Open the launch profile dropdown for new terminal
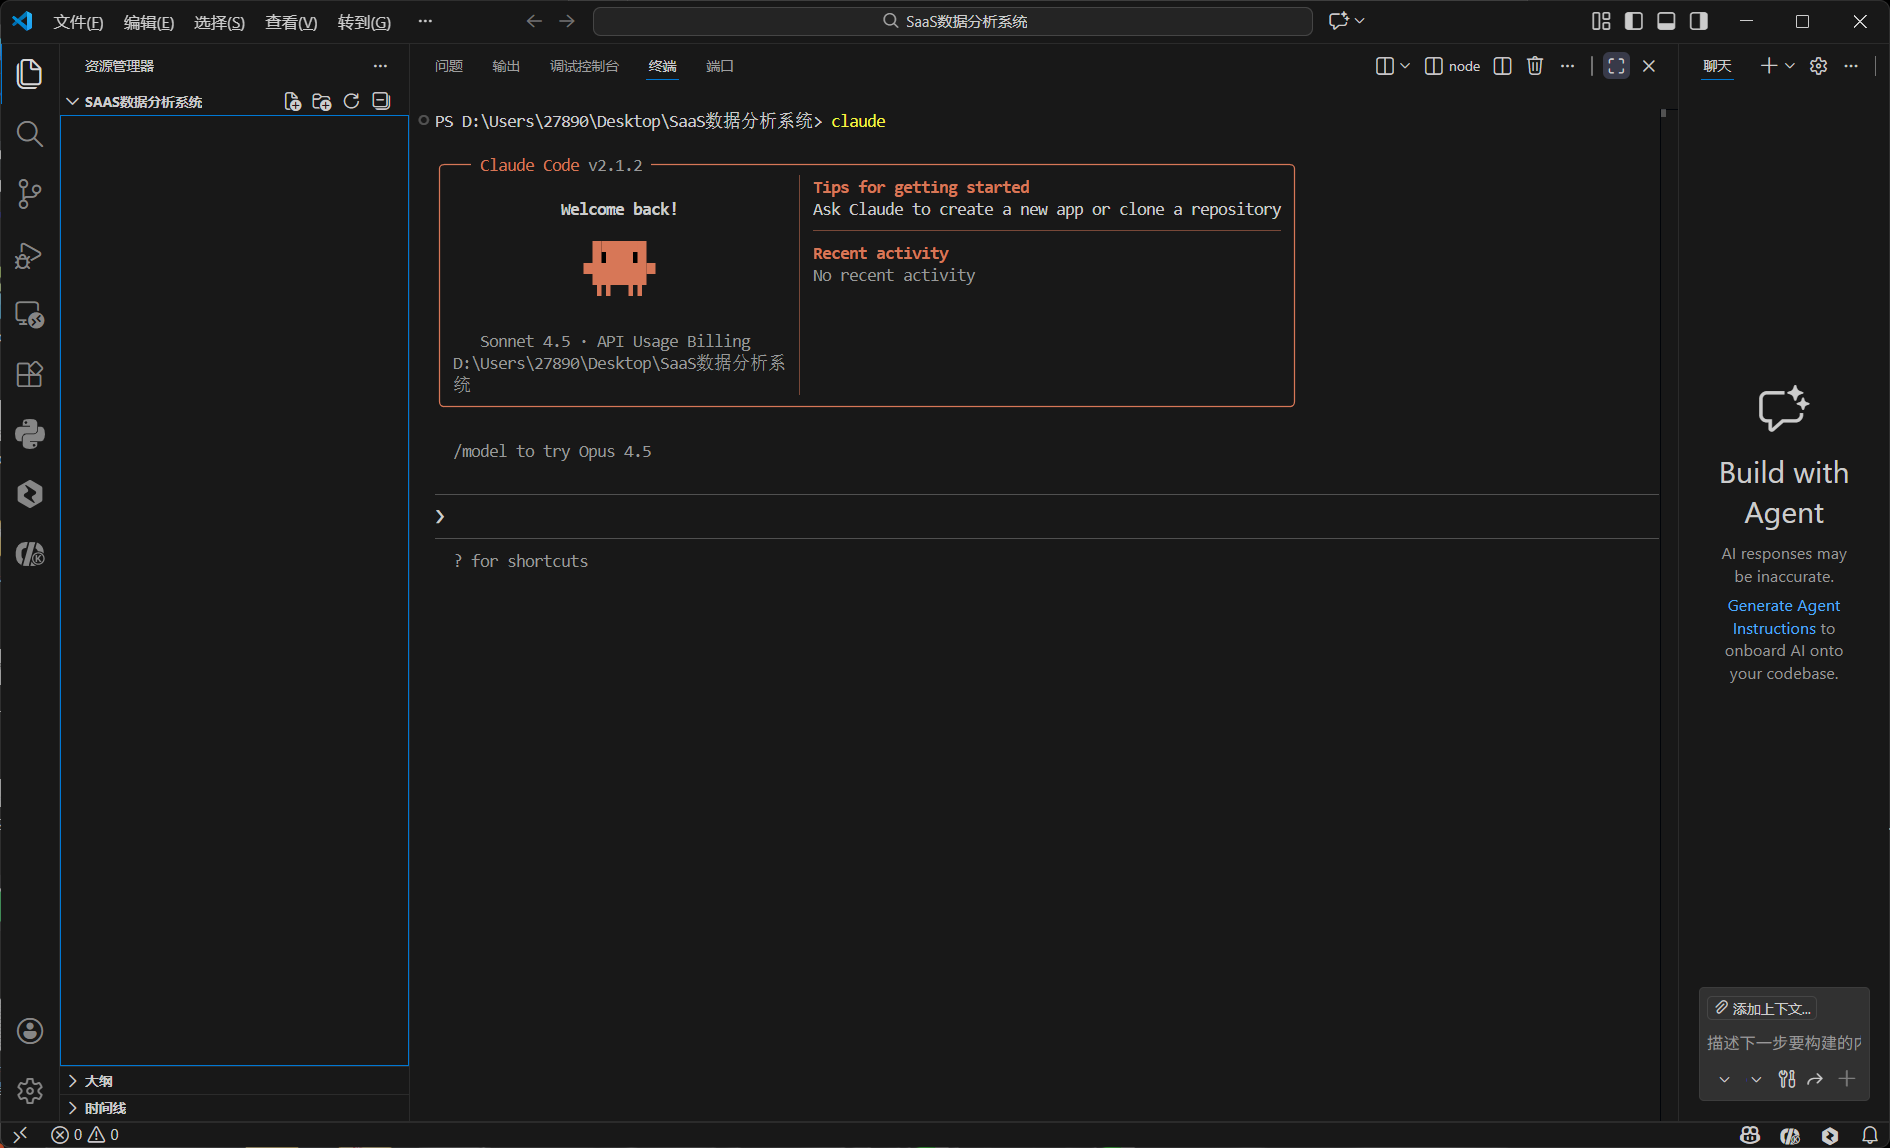 pos(1405,66)
